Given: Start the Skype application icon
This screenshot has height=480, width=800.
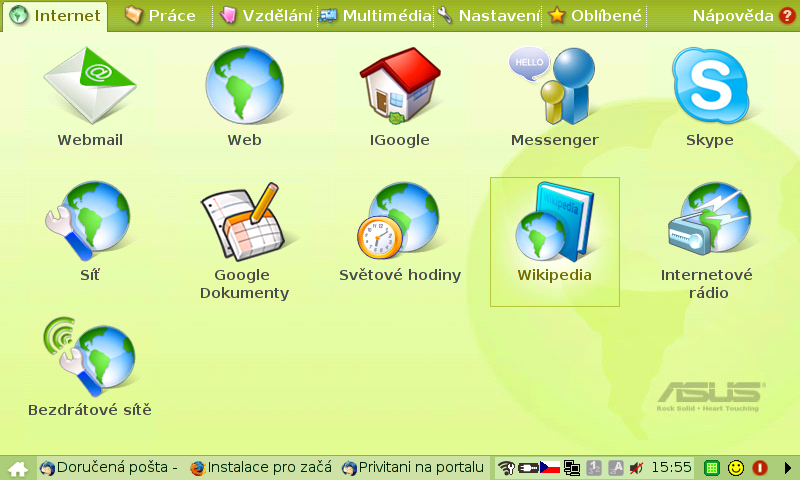Looking at the screenshot, I should coord(710,85).
